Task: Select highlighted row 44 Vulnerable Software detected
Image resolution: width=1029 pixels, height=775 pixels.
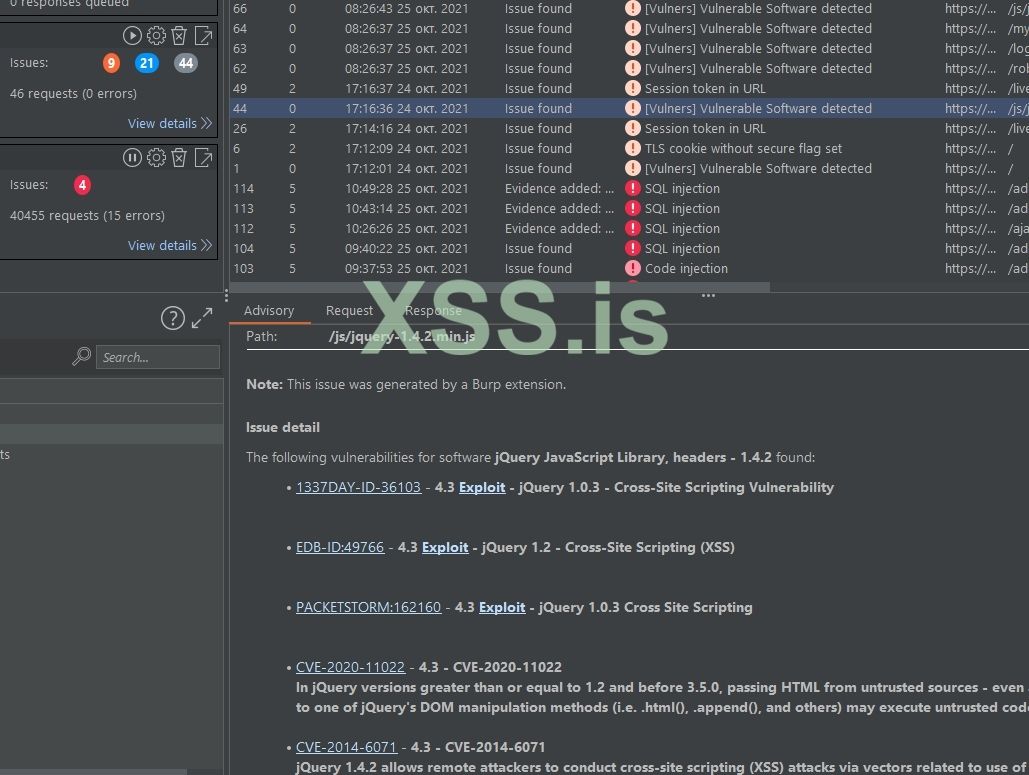Action: click(629, 108)
